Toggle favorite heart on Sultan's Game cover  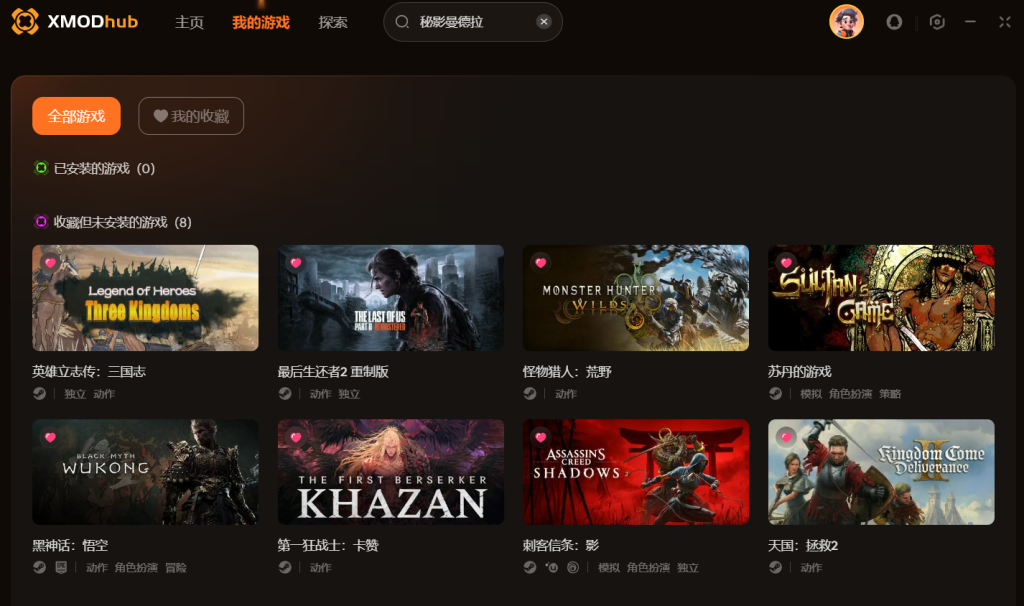coord(786,263)
